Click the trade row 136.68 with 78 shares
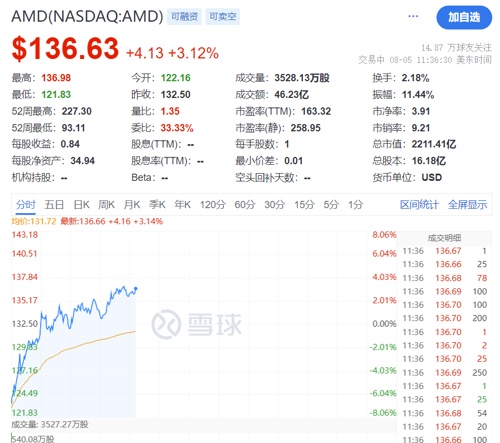The image size is (500, 443). (445, 278)
